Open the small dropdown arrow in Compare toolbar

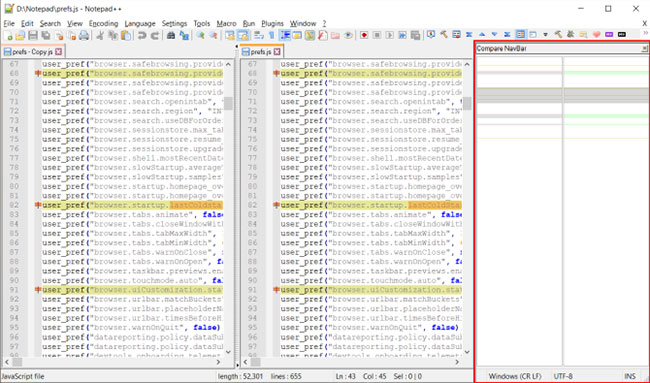click(546, 35)
